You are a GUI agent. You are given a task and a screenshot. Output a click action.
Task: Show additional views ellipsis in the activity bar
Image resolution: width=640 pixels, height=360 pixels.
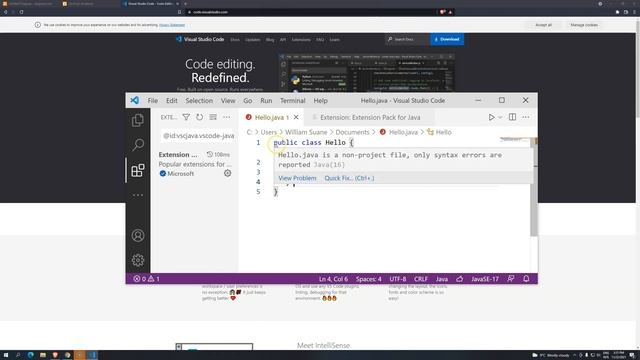point(138,195)
